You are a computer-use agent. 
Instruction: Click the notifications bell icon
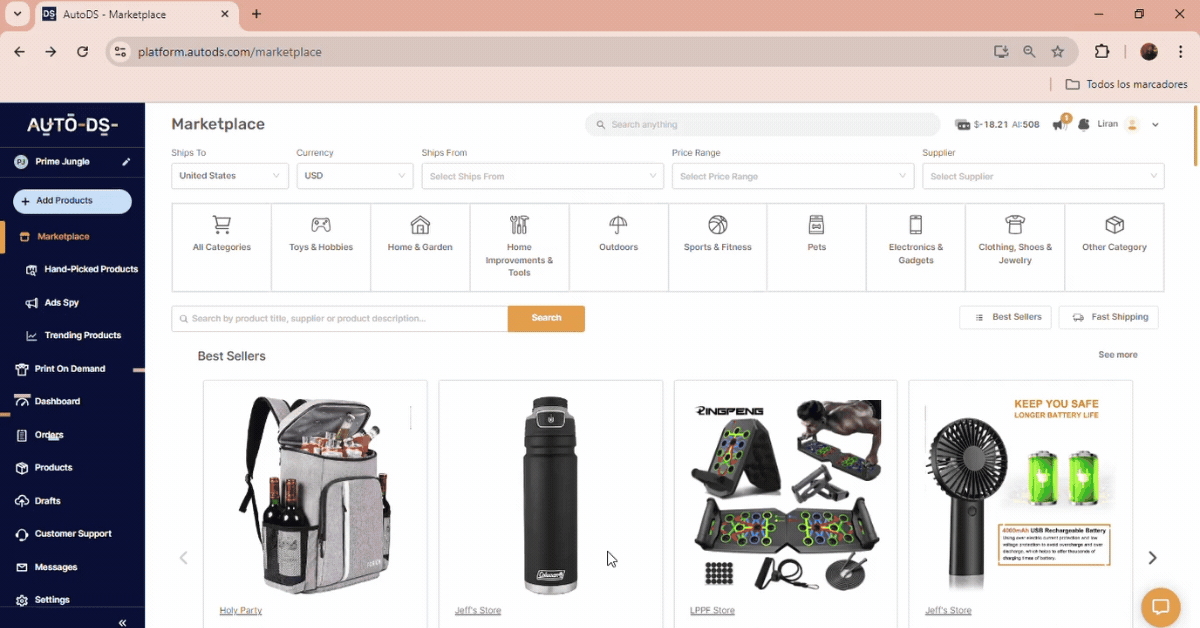(x=1084, y=125)
